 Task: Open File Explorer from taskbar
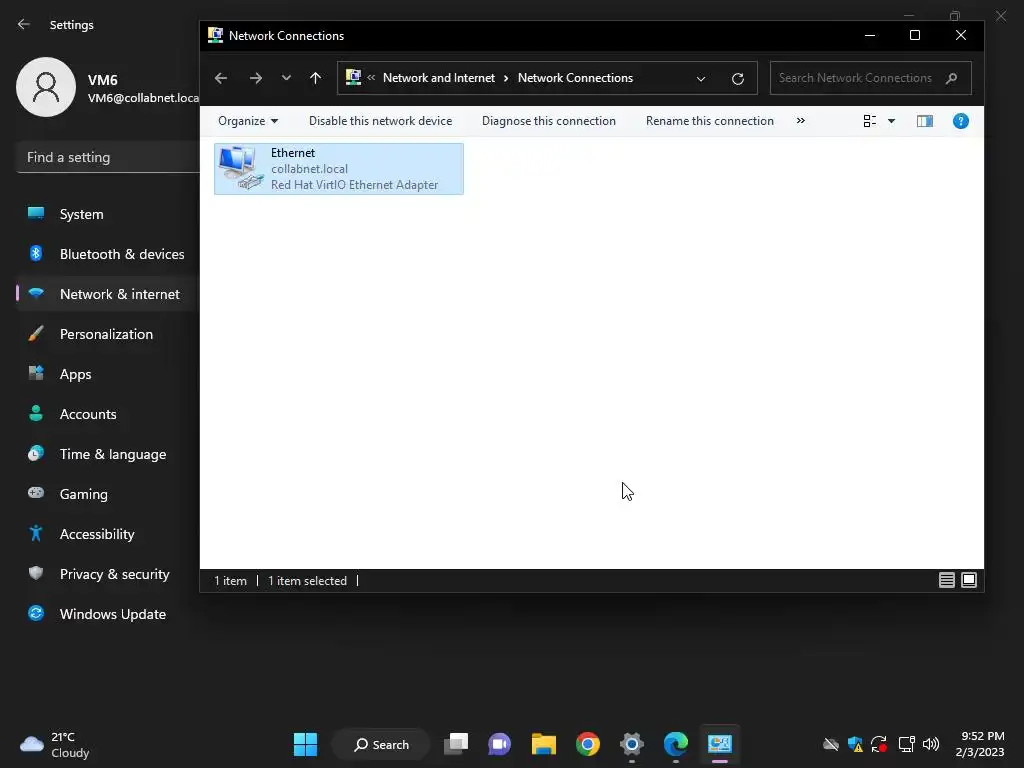[x=543, y=744]
